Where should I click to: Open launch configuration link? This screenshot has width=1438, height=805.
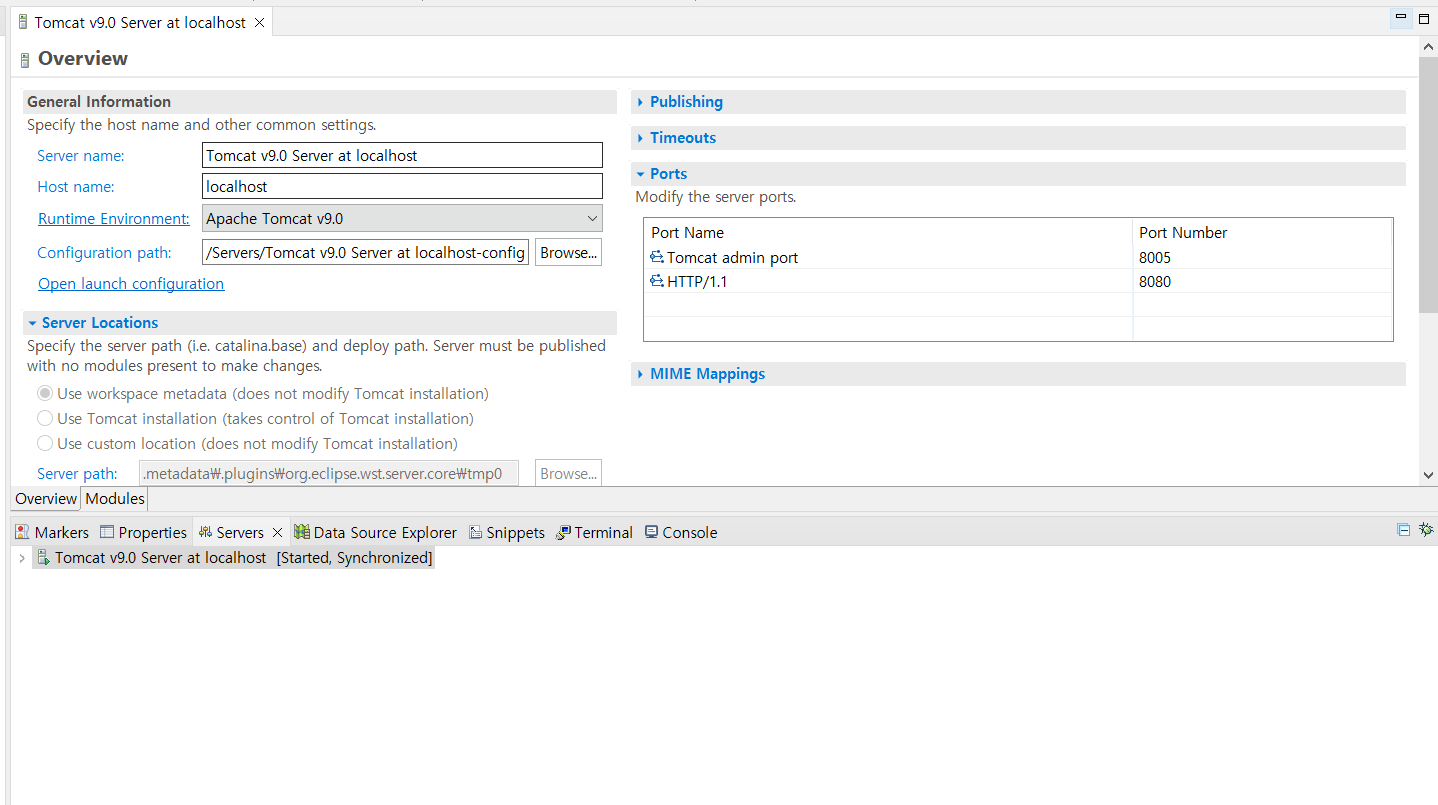pyautogui.click(x=131, y=283)
